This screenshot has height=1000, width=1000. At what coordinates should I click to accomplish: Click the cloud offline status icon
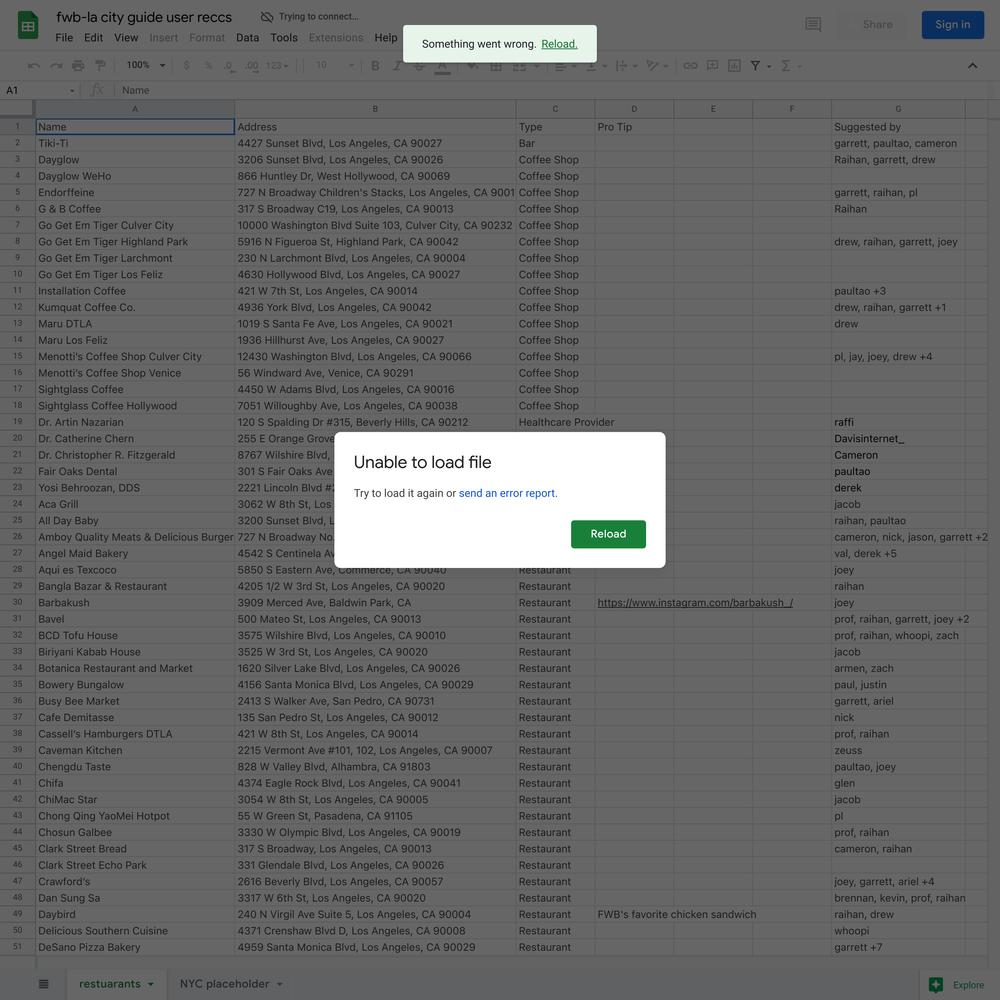267,17
